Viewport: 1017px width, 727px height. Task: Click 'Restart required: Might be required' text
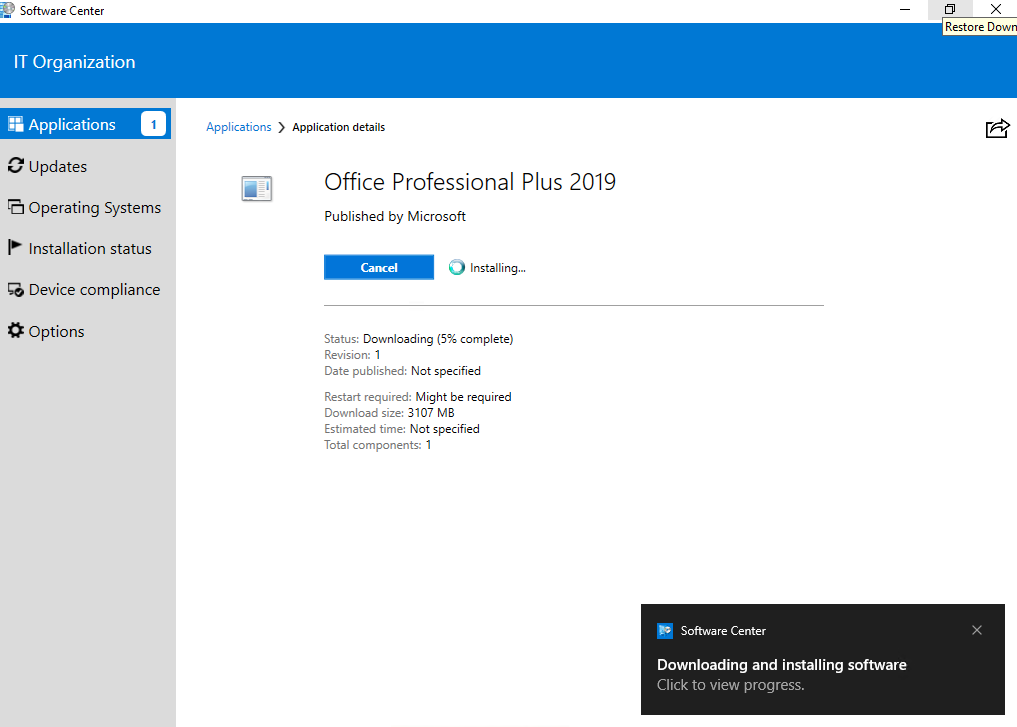(x=418, y=397)
